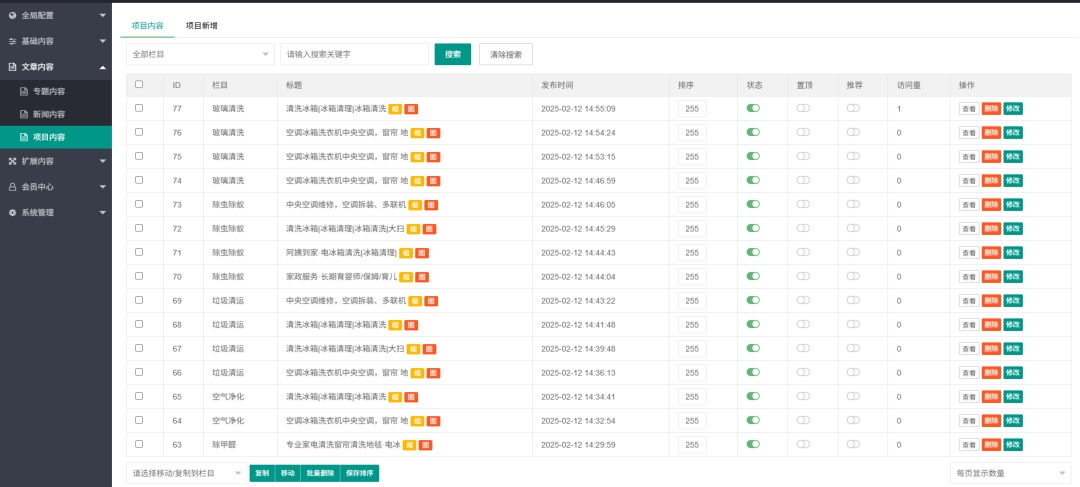Click the 移动 button below table
The height and width of the screenshot is (487, 1080).
click(288, 473)
